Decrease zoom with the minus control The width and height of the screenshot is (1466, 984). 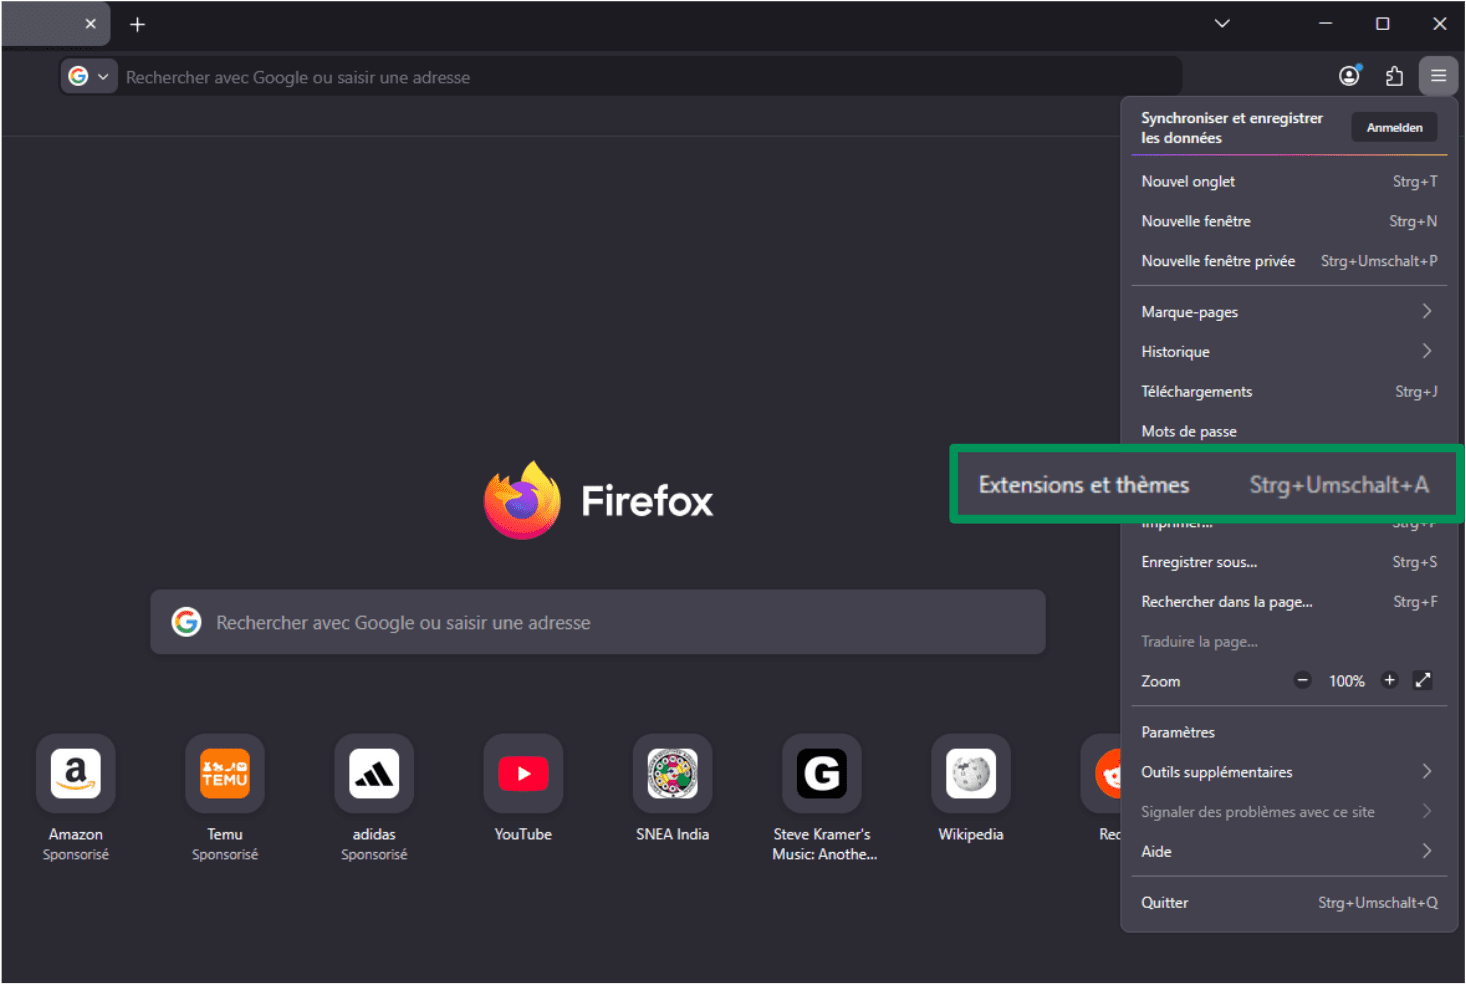(x=1302, y=680)
